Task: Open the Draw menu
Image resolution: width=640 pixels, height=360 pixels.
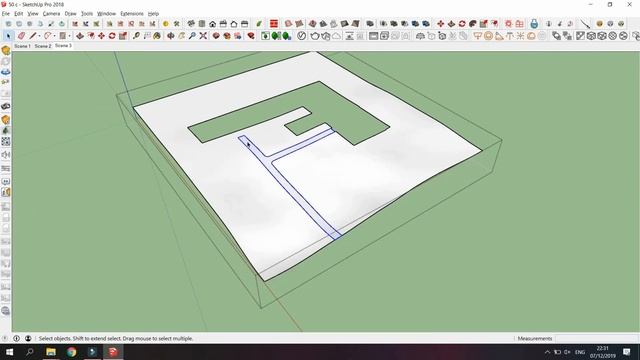Action: (71, 13)
